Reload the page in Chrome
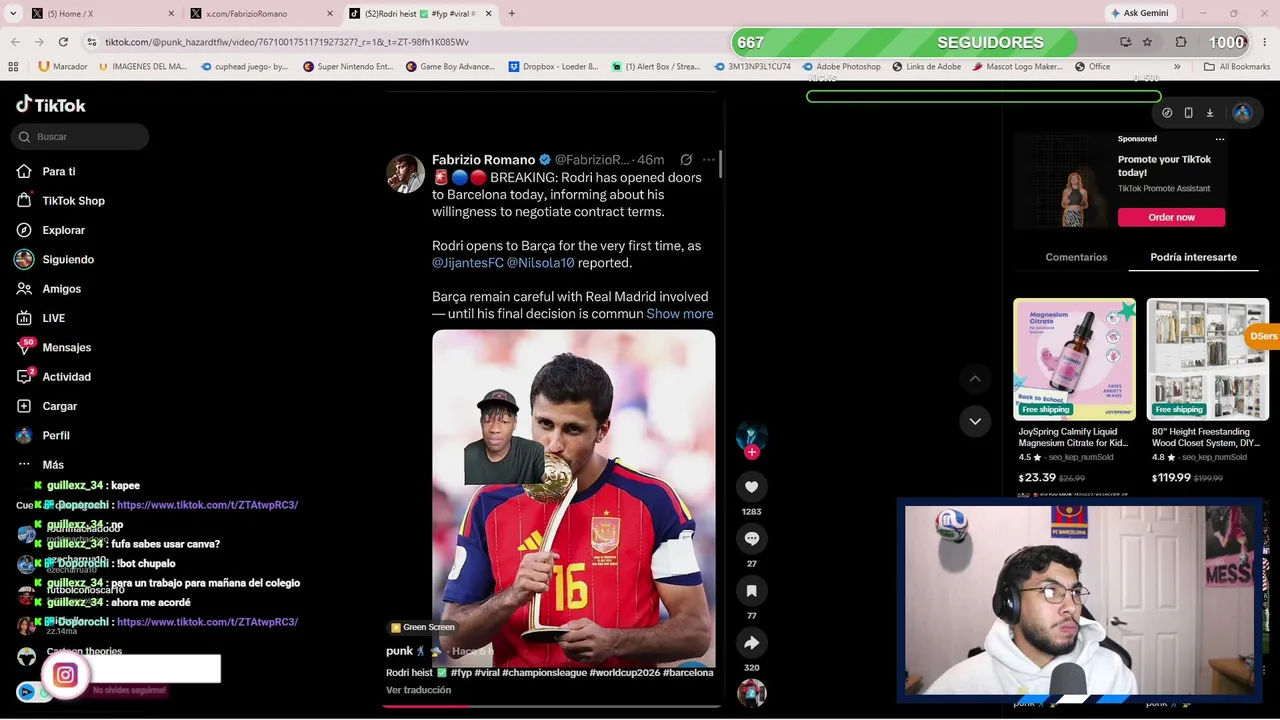This screenshot has width=1280, height=720. click(x=63, y=42)
